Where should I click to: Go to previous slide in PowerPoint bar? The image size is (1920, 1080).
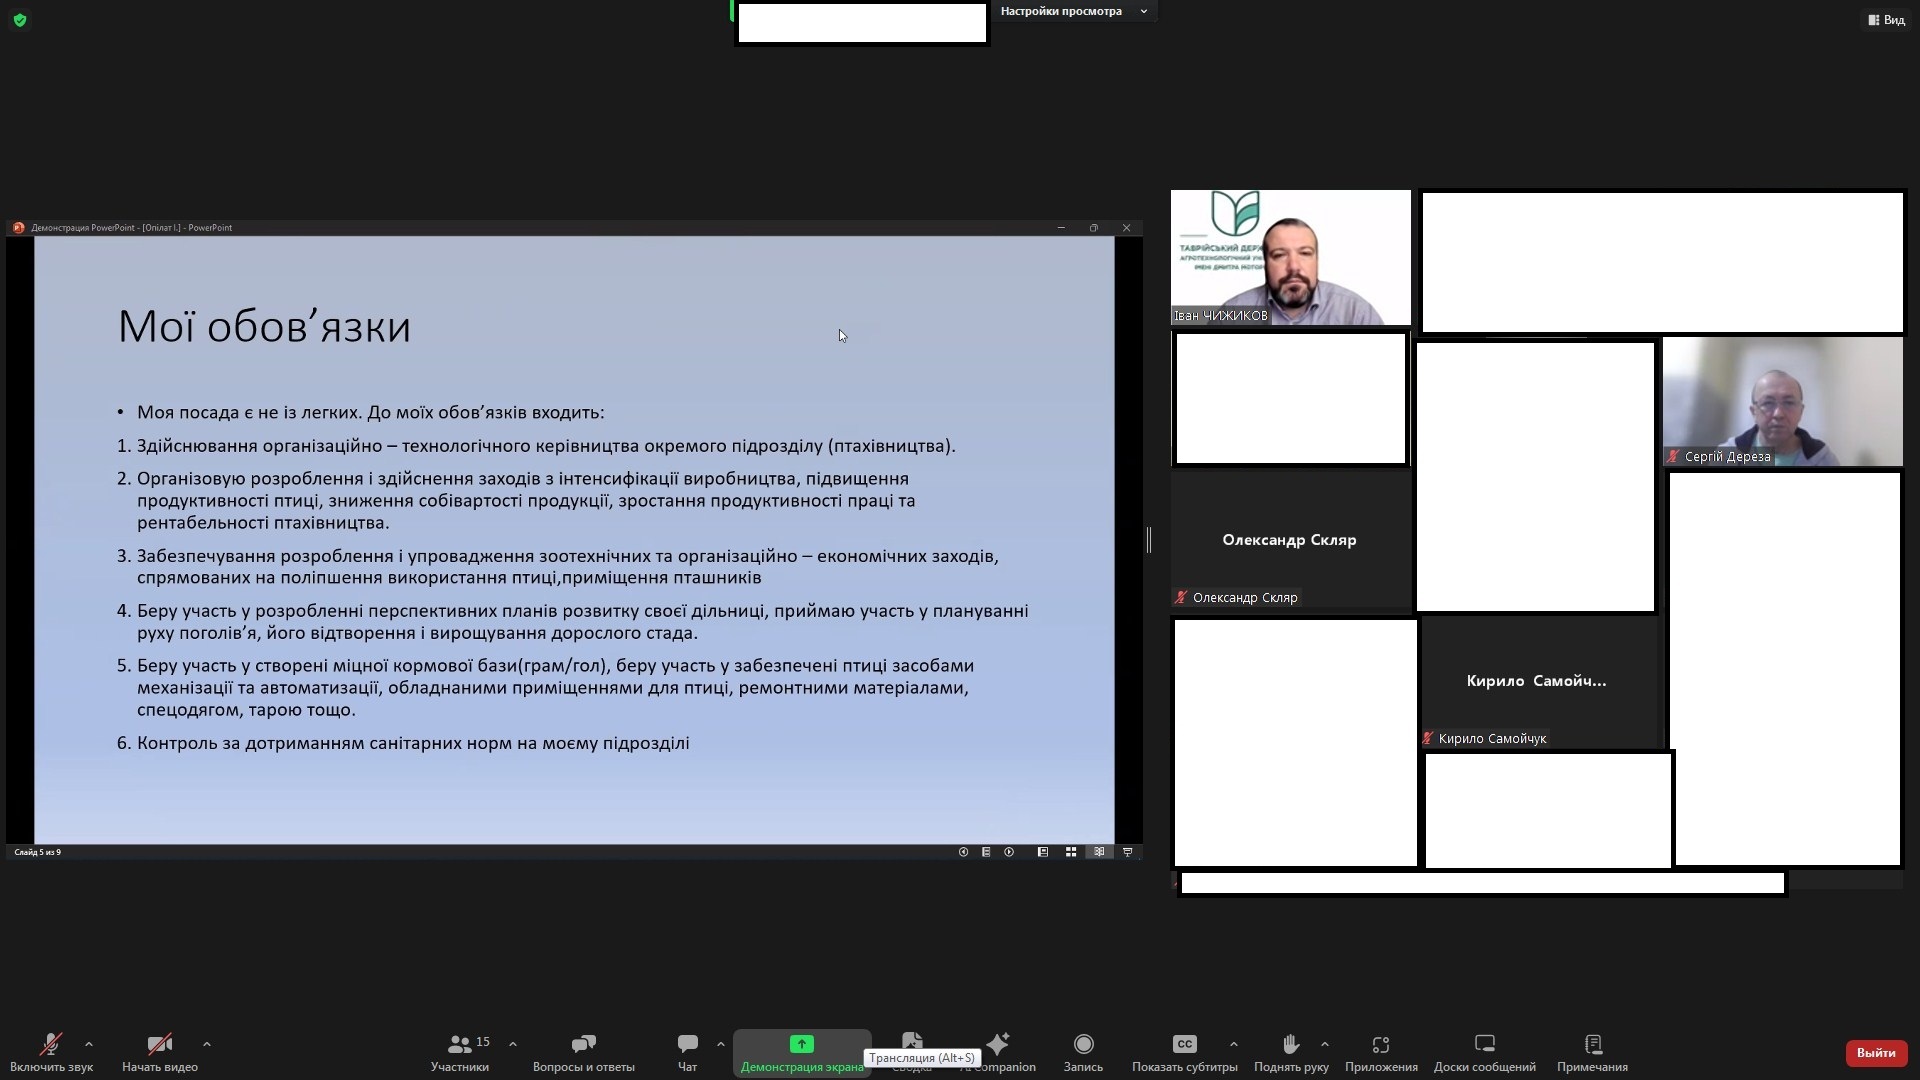(963, 852)
